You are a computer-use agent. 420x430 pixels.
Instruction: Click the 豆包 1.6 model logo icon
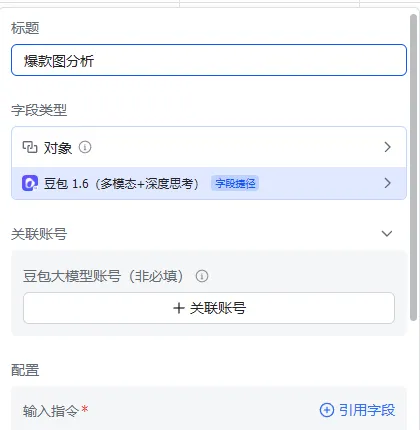click(x=30, y=183)
